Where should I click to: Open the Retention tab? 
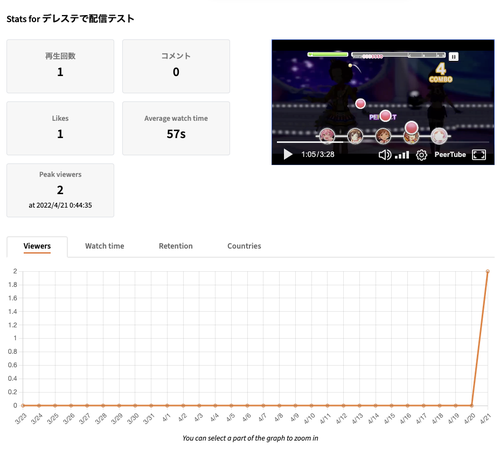pyautogui.click(x=176, y=246)
